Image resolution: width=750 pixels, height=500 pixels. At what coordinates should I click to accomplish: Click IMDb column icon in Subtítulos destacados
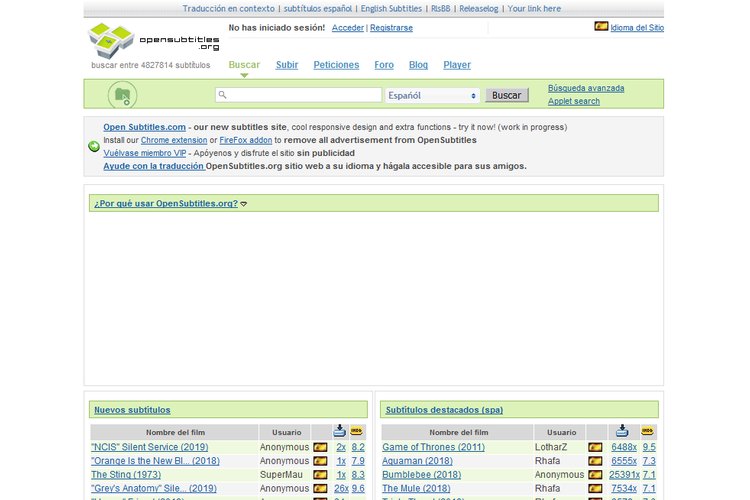tap(647, 431)
